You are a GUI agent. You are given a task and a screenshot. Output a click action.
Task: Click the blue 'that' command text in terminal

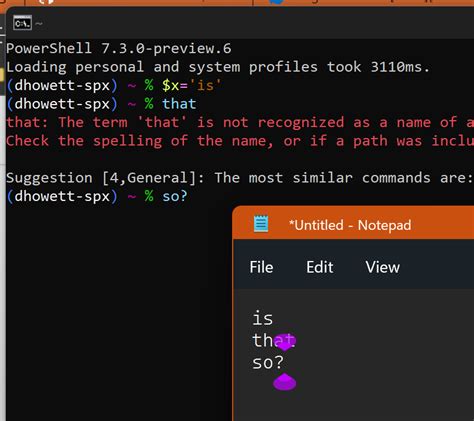[179, 104]
